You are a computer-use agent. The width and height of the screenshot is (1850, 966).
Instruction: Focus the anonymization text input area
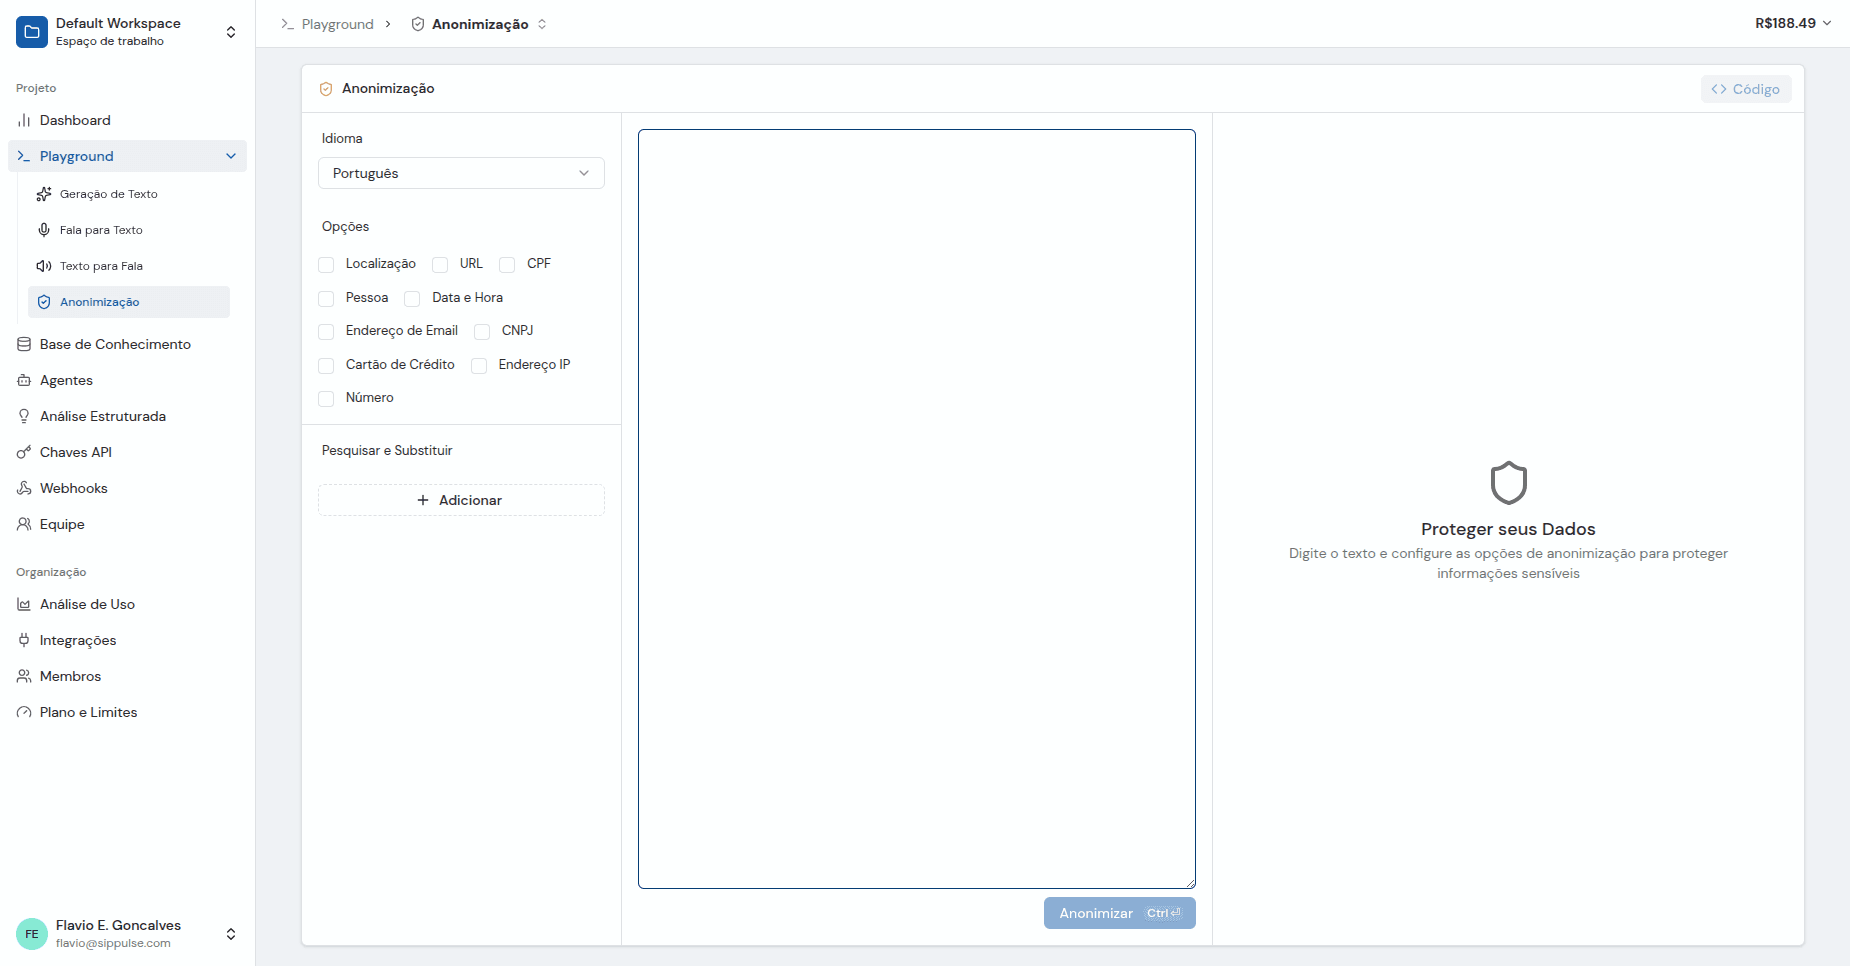[x=916, y=508]
